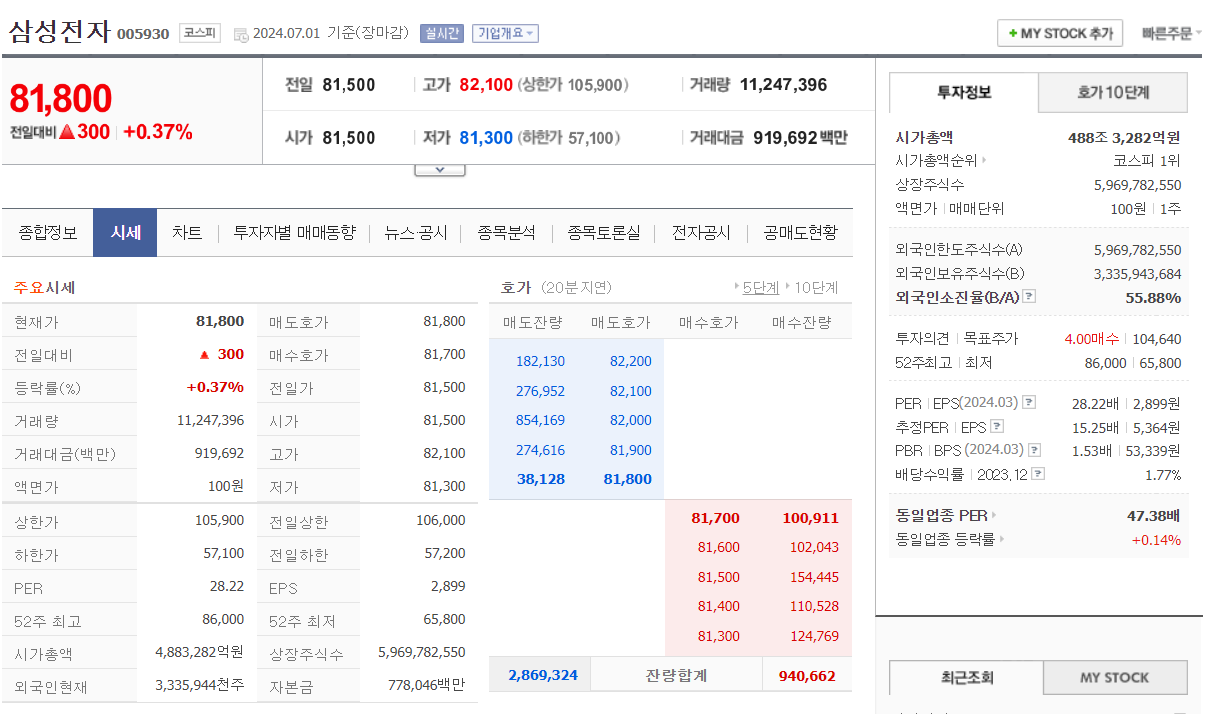
Task: Click the large current price 81,800
Action: click(x=61, y=99)
